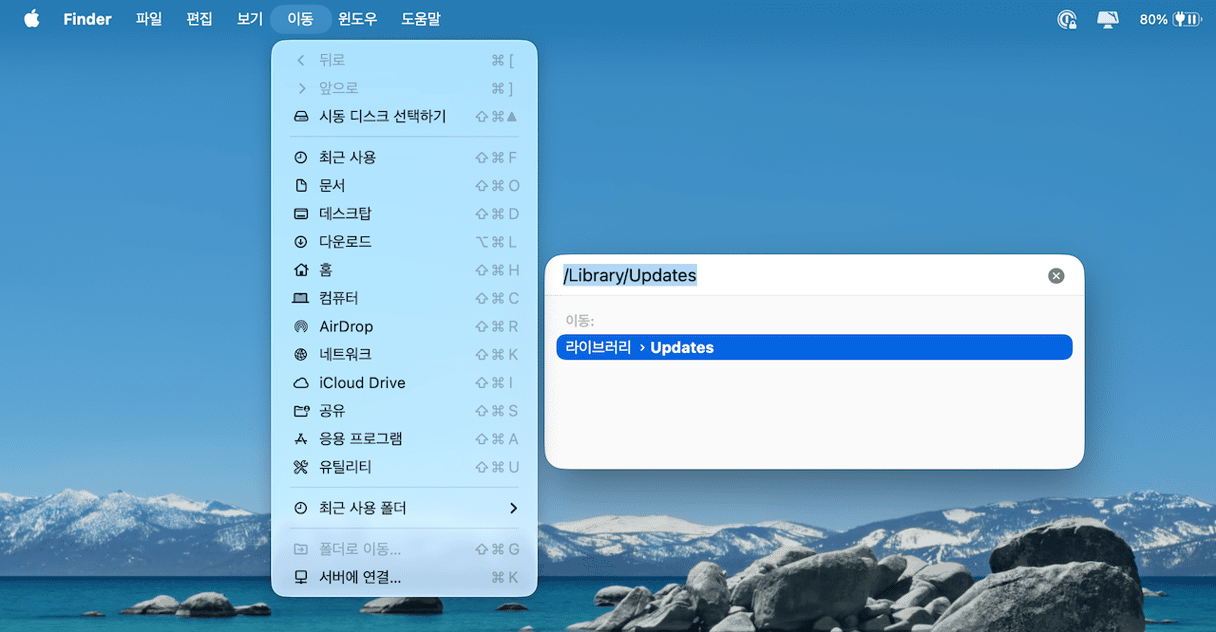The width and height of the screenshot is (1216, 632).
Task: Click the shared folder icon beside 공유
Action: click(301, 410)
